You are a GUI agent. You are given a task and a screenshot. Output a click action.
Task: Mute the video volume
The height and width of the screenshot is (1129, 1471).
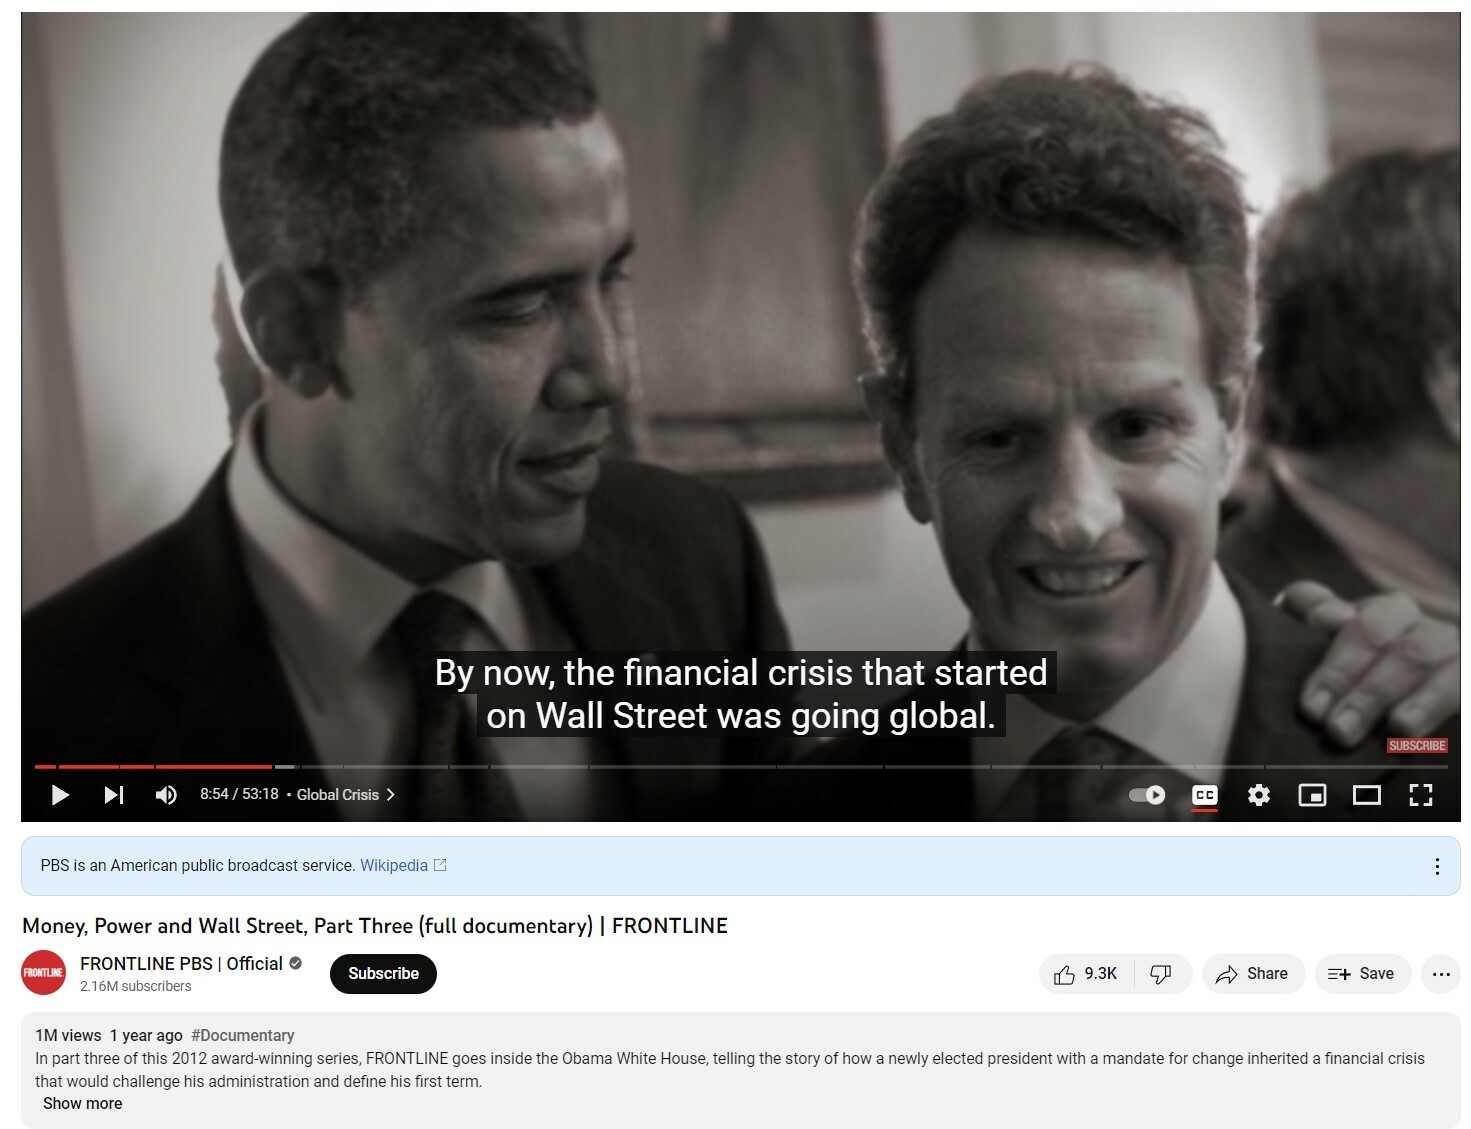(166, 795)
